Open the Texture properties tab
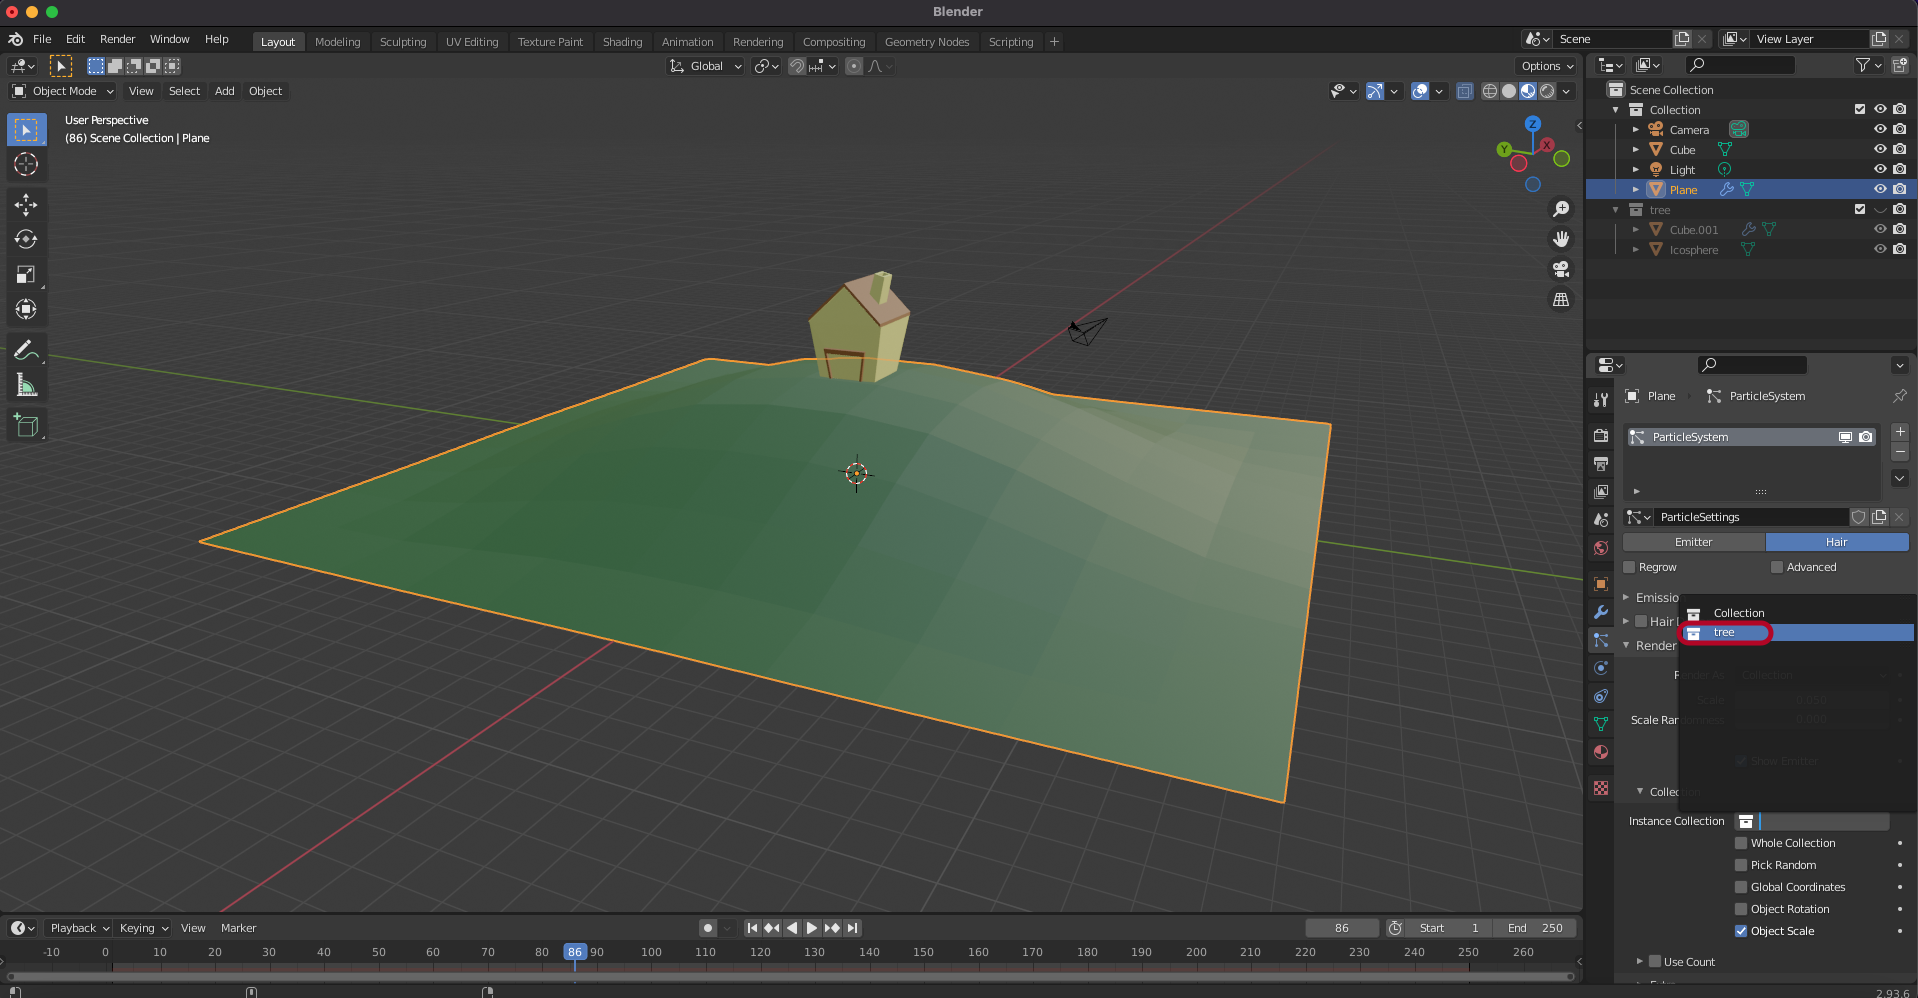 (x=1601, y=788)
